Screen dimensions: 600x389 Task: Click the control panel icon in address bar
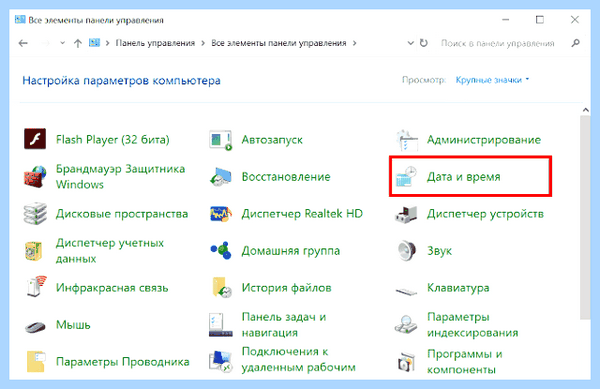[94, 43]
